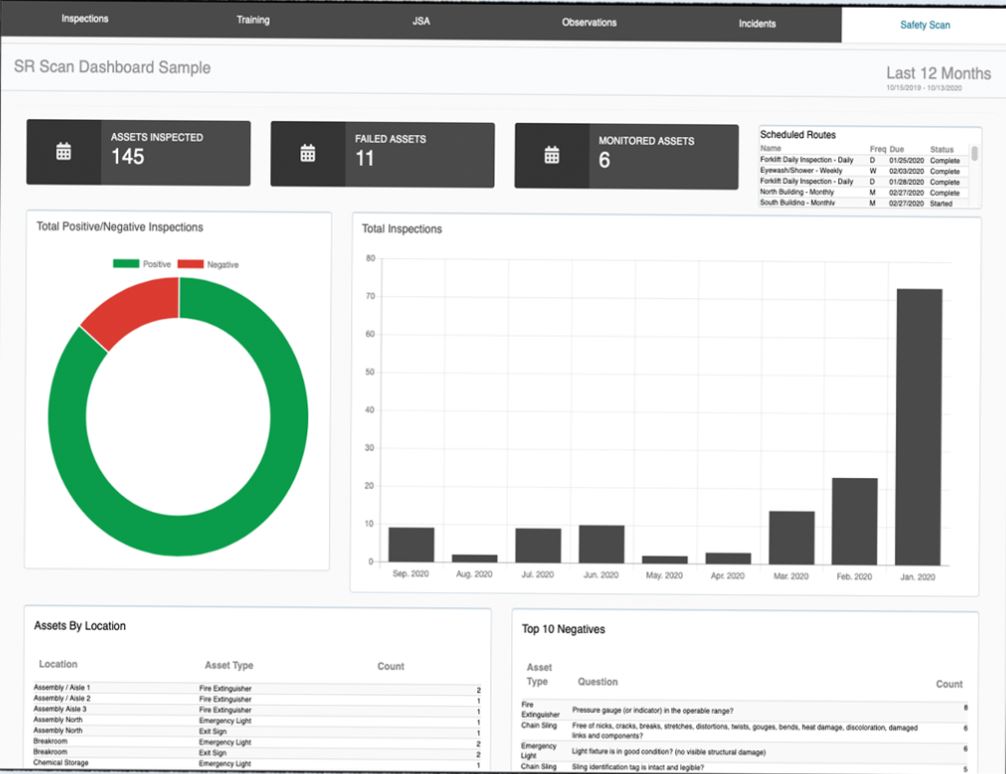This screenshot has height=774, width=1006.
Task: Open the Assets Inspected 145 card
Action: coord(138,153)
